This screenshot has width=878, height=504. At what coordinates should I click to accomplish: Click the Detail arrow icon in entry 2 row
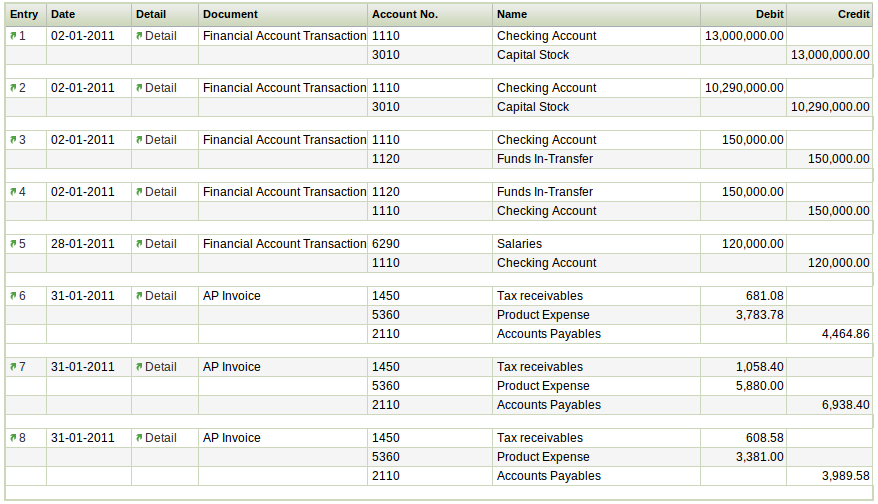(x=140, y=88)
